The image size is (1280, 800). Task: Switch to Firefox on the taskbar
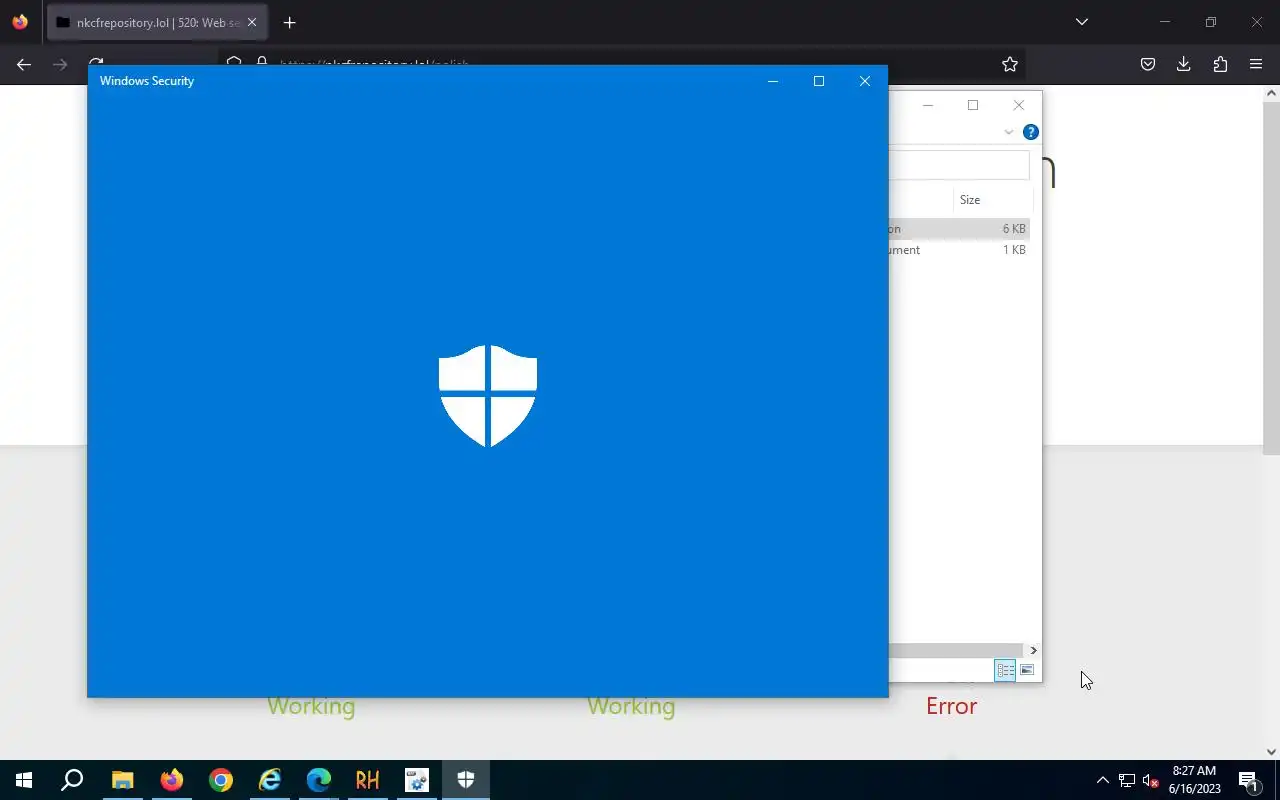[x=171, y=780]
